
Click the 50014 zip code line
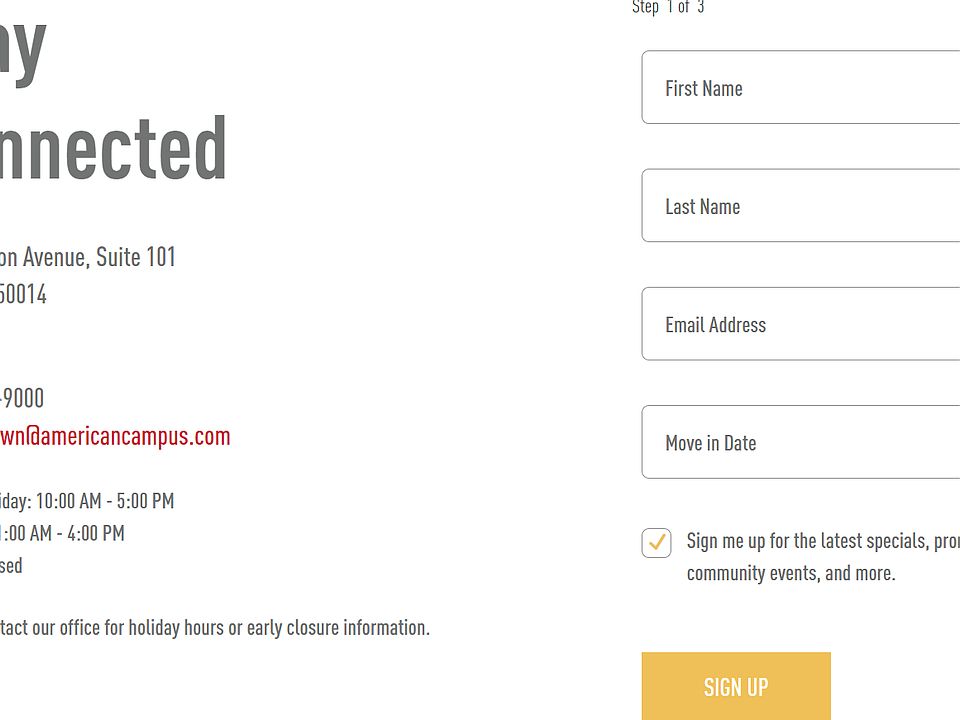point(23,294)
